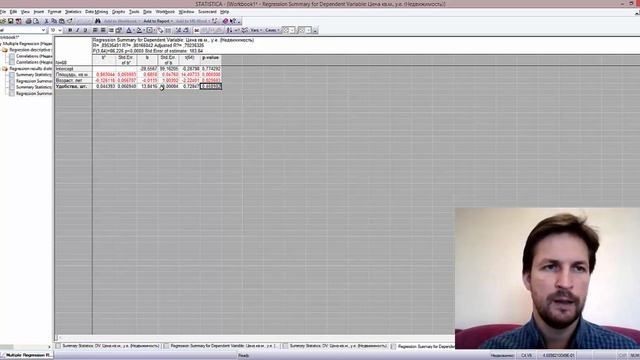Open the Tools menu
This screenshot has width=640, height=360.
pos(134,12)
